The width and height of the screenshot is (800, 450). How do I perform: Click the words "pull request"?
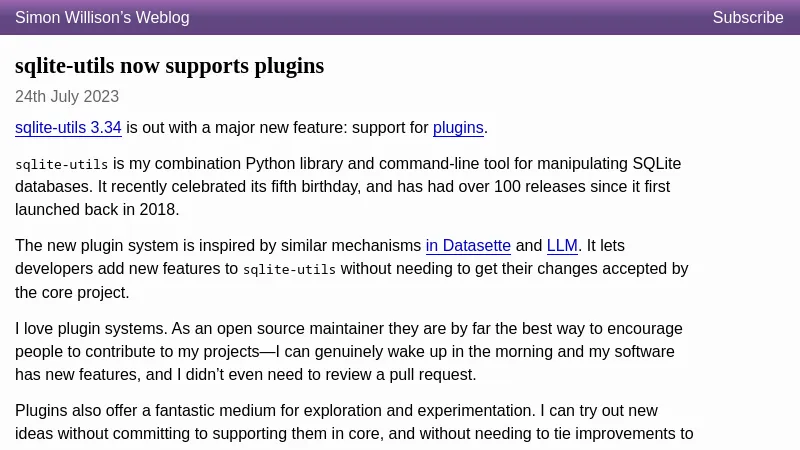pyautogui.click(x=424, y=375)
